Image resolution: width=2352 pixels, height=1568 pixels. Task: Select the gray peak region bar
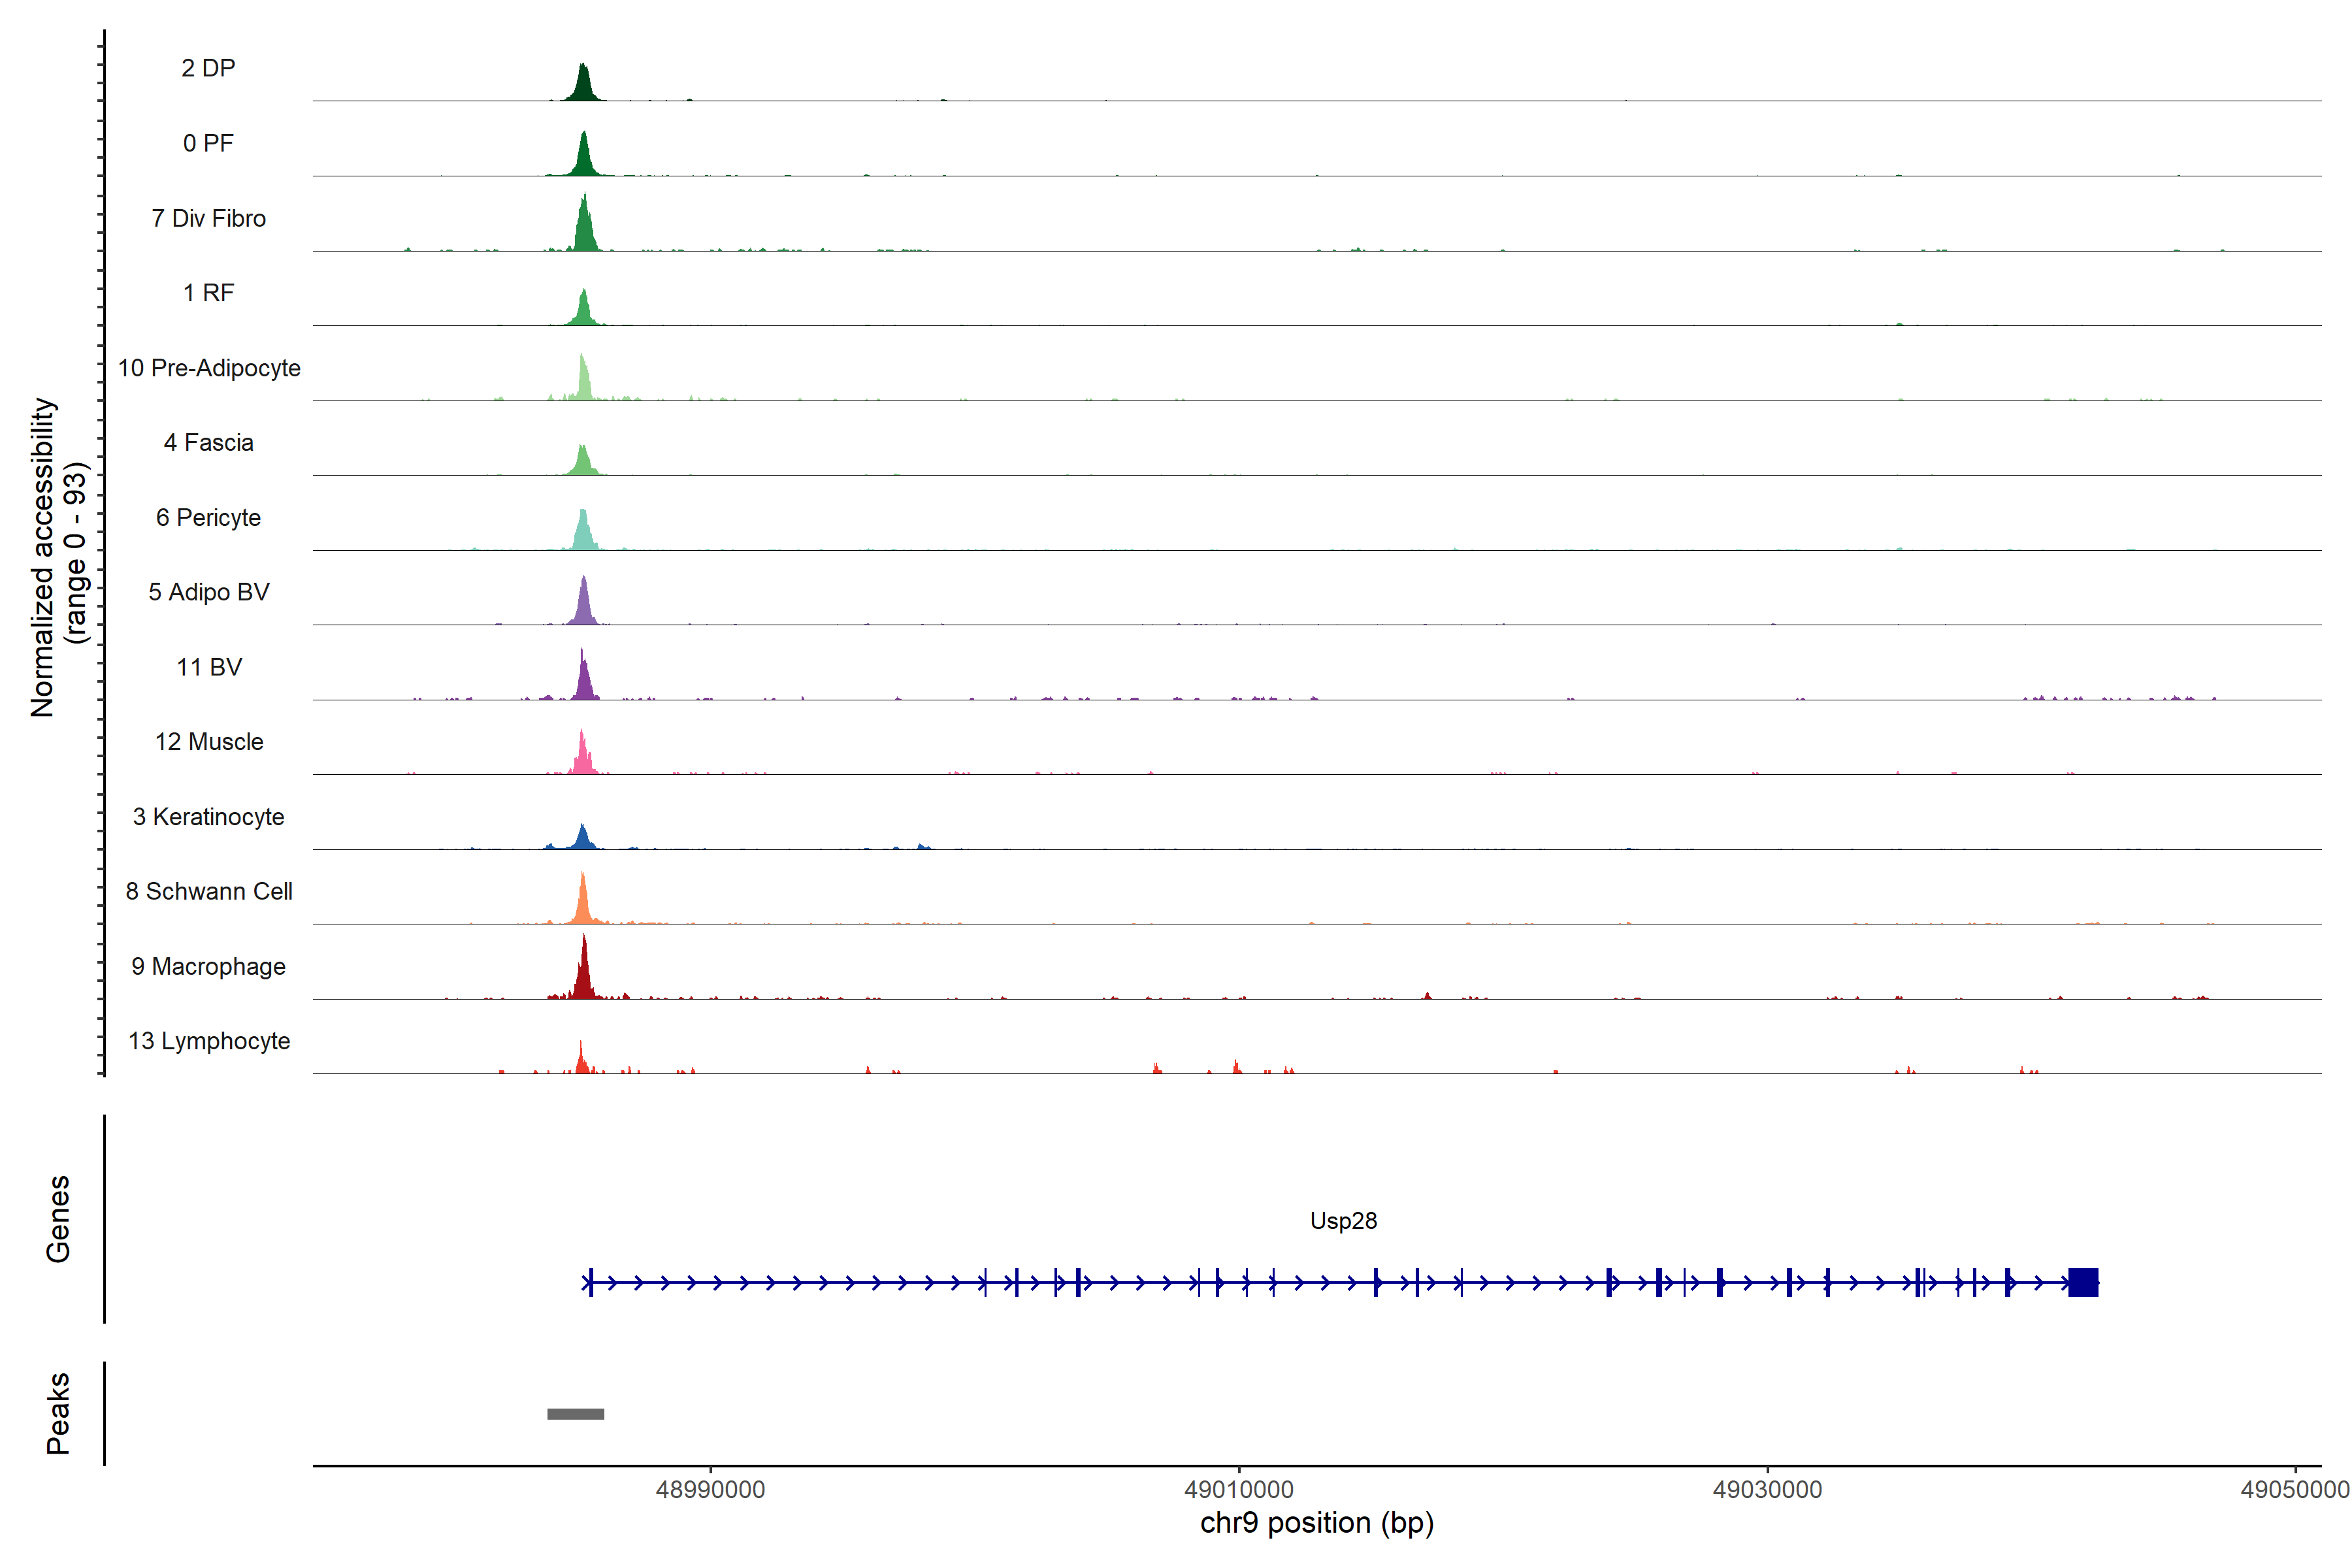click(x=575, y=1413)
